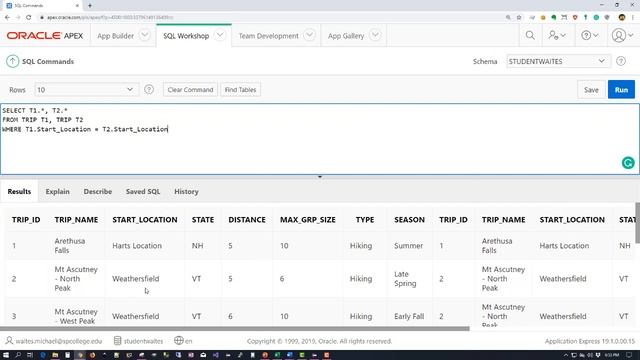This screenshot has height=360, width=640.
Task: Click the green Evernote extension icon
Action: click(553, 17)
